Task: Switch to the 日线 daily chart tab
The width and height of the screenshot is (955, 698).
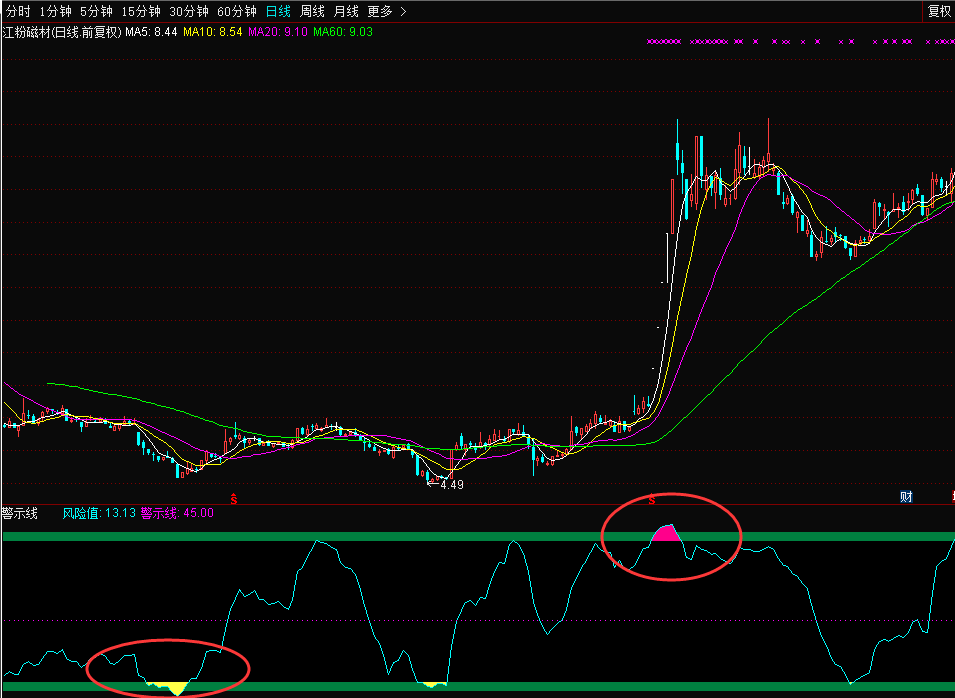Action: [278, 11]
